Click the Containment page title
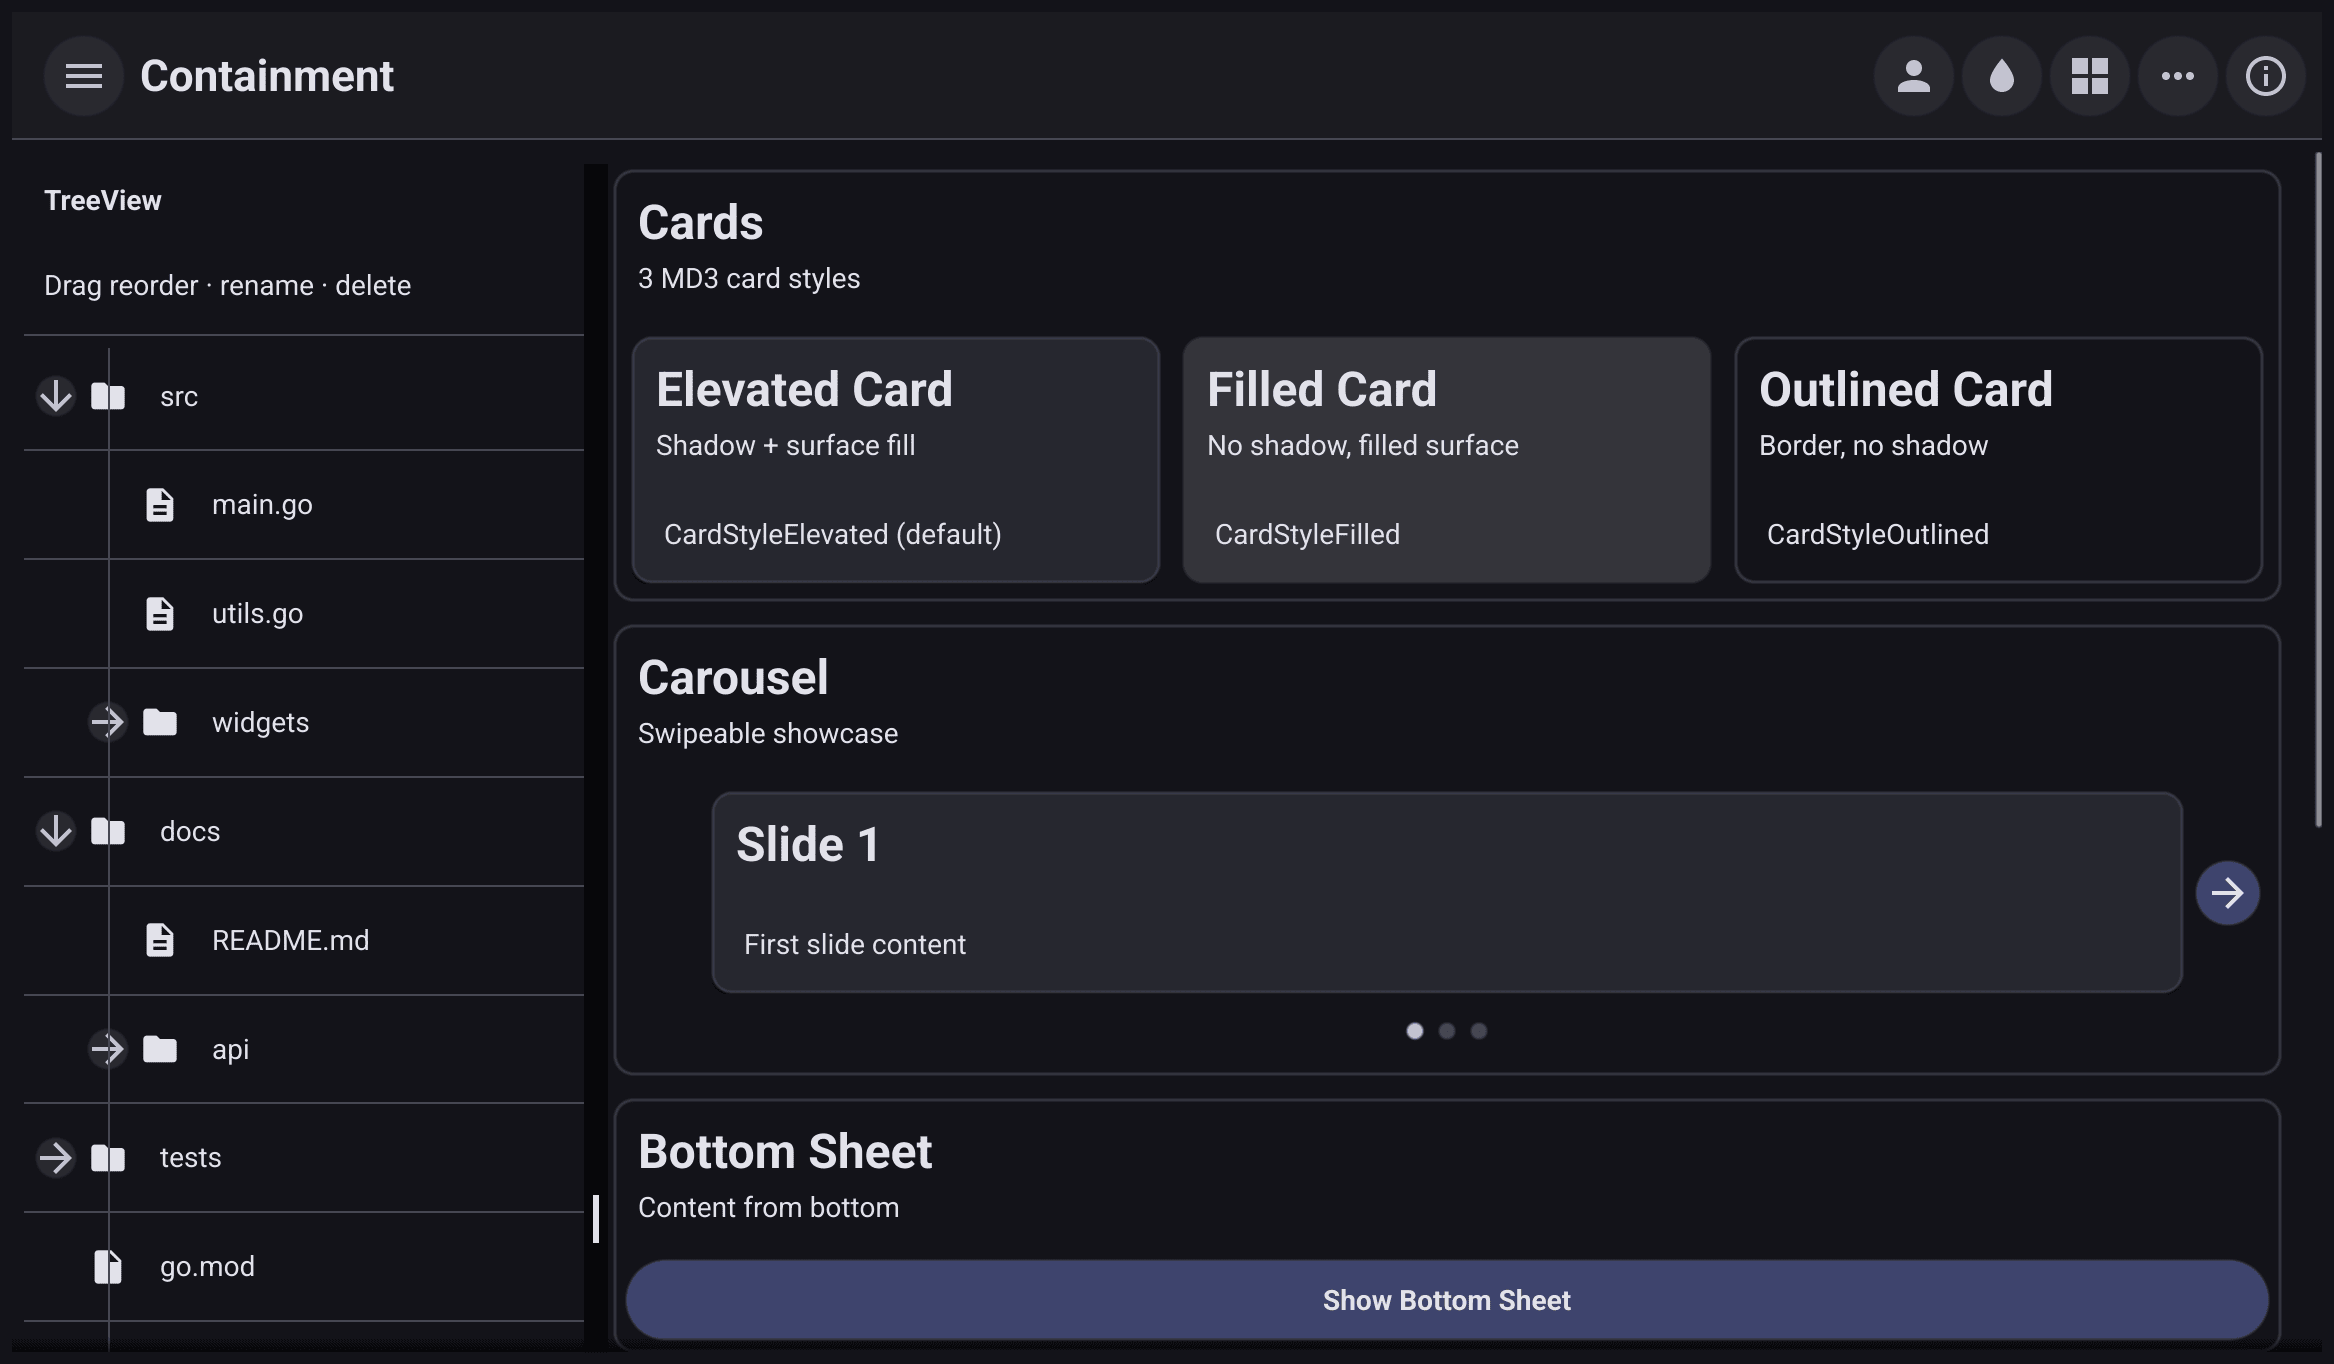The image size is (2334, 1364). point(267,76)
